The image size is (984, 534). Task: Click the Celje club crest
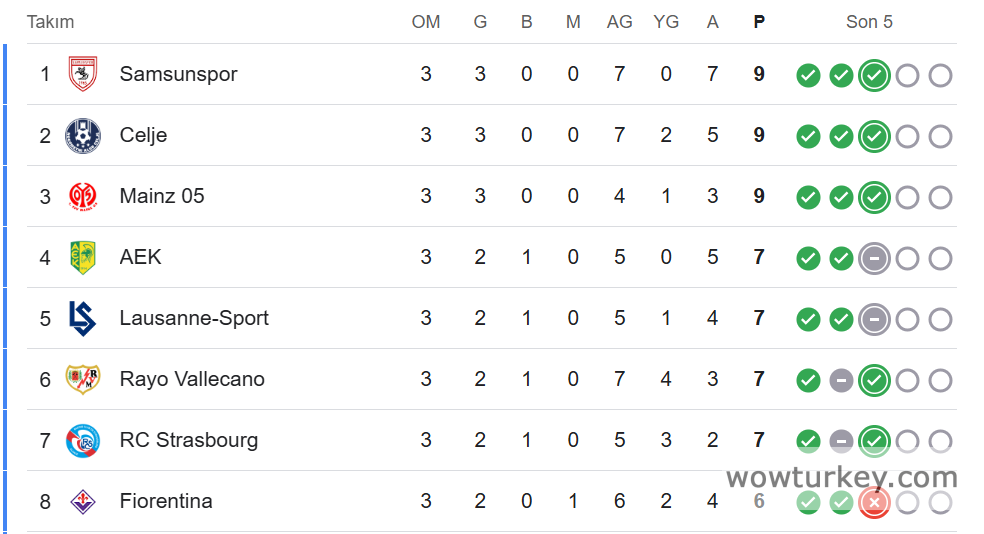point(82,135)
